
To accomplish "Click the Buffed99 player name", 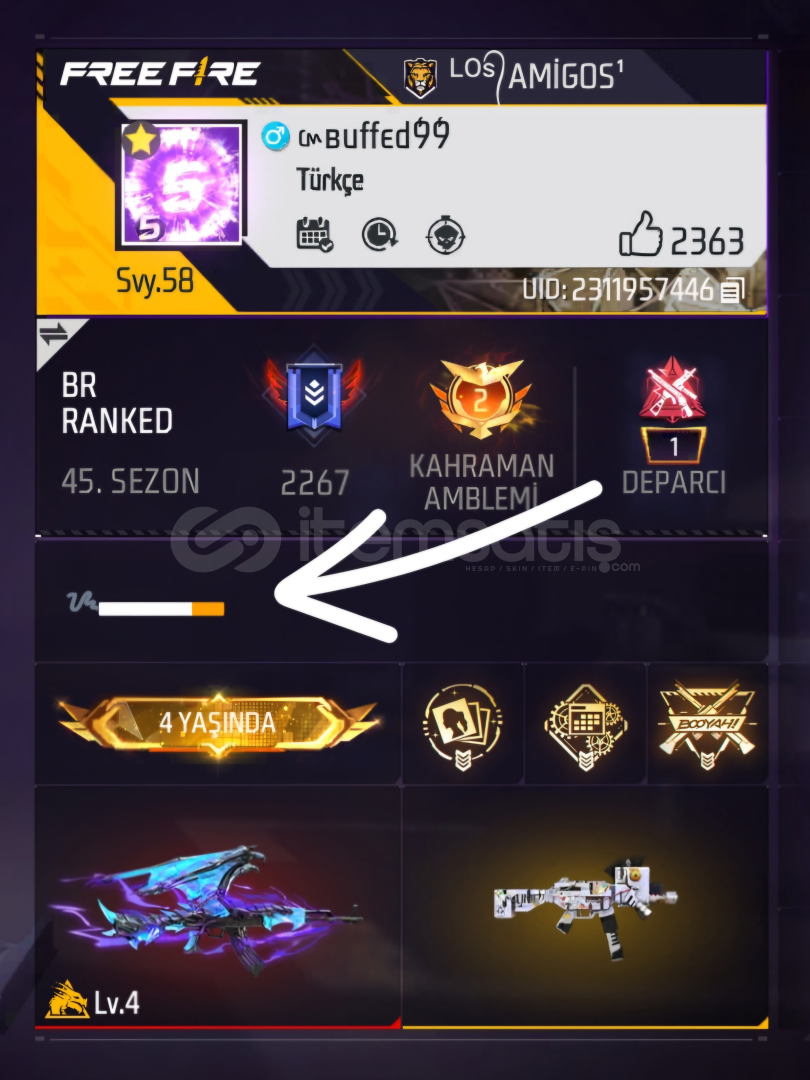I will click(375, 136).
